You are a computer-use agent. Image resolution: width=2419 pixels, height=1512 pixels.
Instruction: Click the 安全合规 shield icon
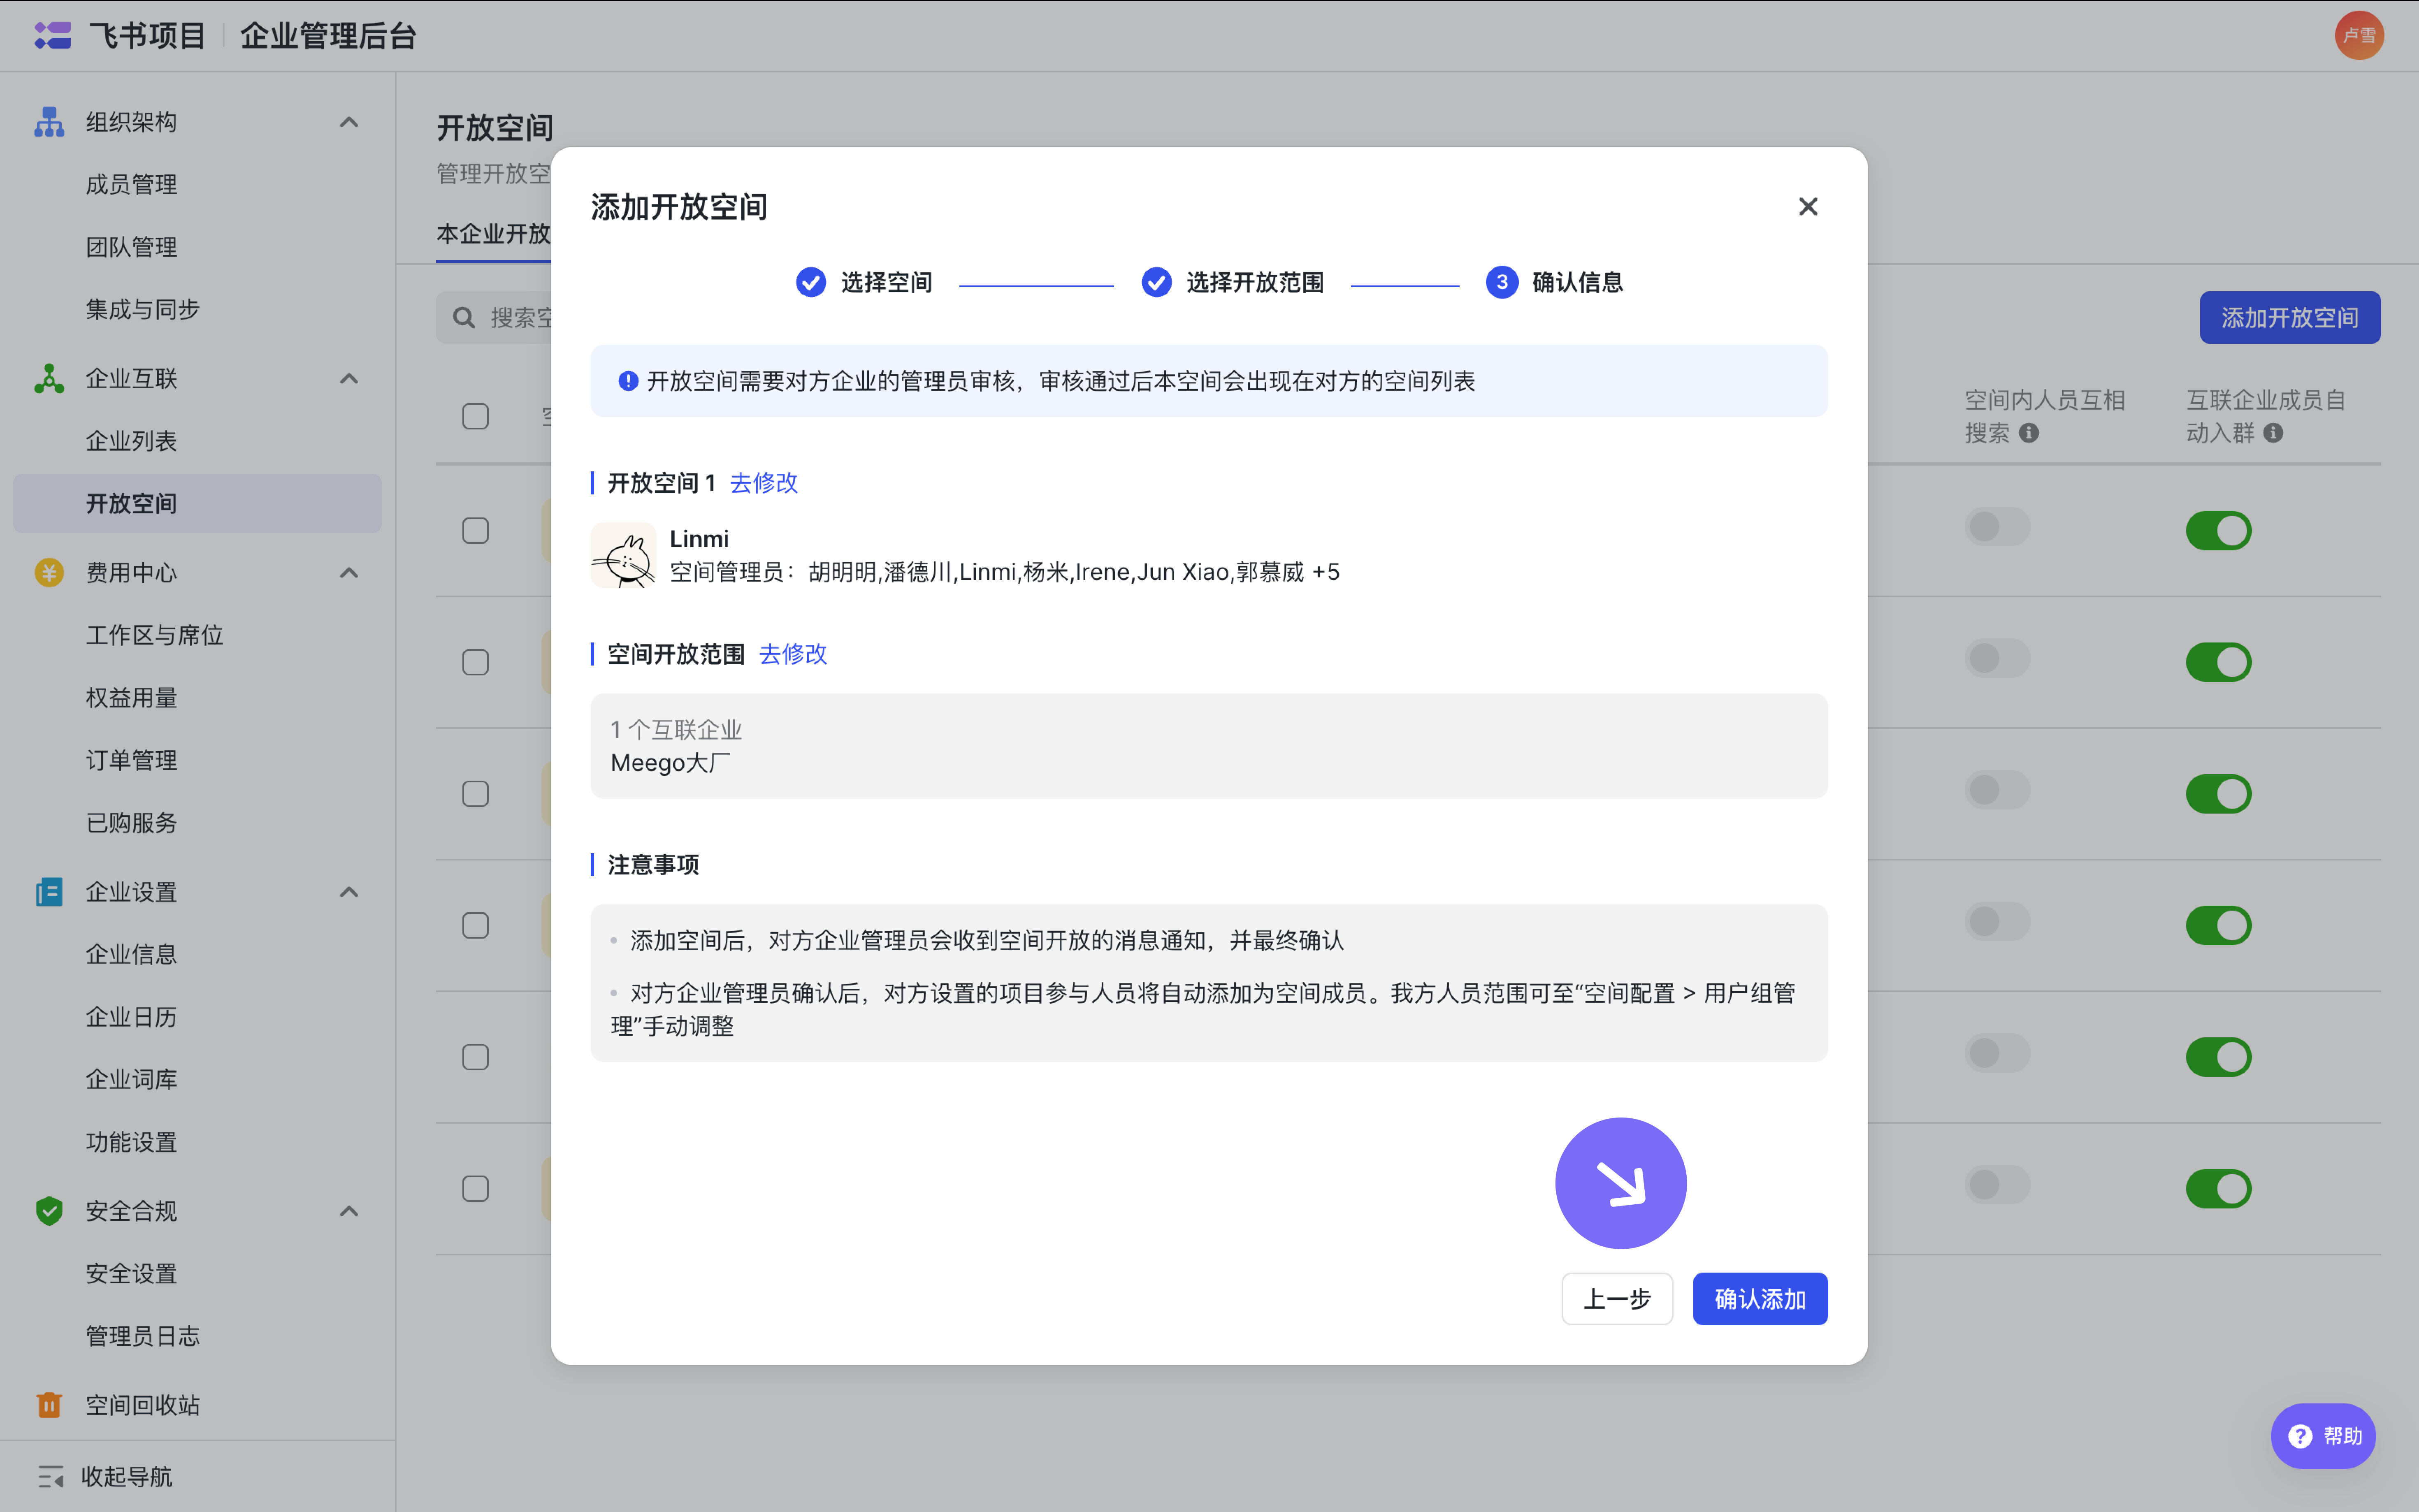tap(49, 1211)
